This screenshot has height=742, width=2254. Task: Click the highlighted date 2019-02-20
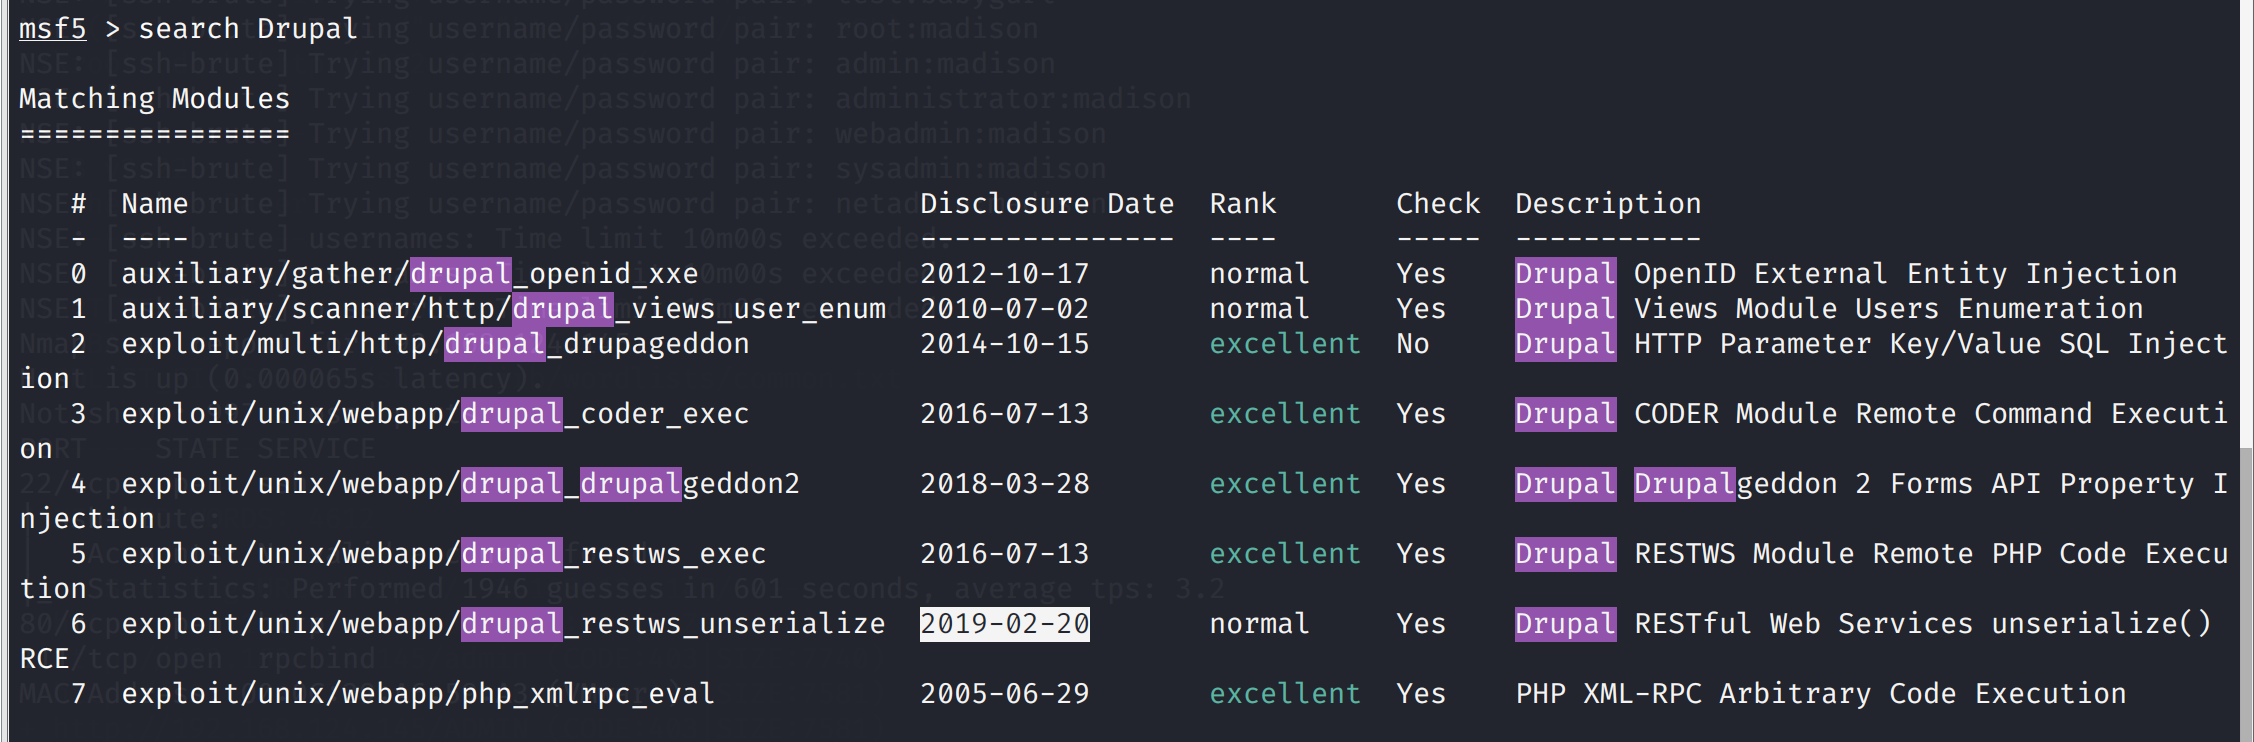[x=1005, y=624]
